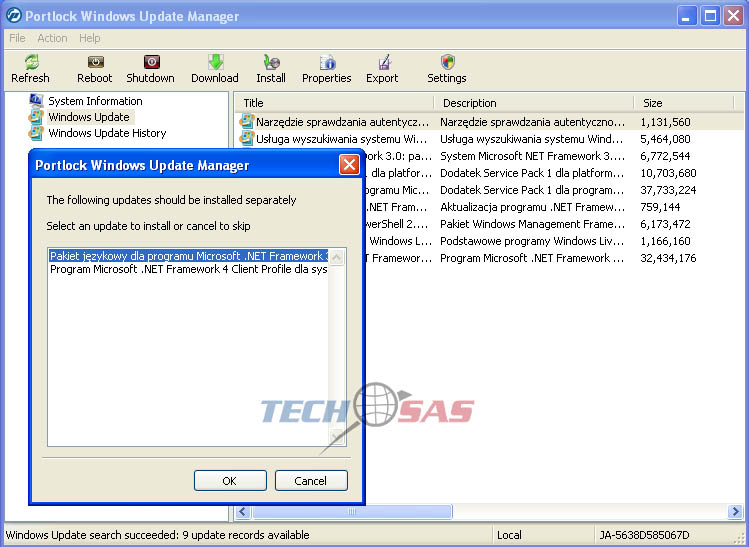This screenshot has height=547, width=749.
Task: Click the Shutdown toolbar icon
Action: pos(152,62)
